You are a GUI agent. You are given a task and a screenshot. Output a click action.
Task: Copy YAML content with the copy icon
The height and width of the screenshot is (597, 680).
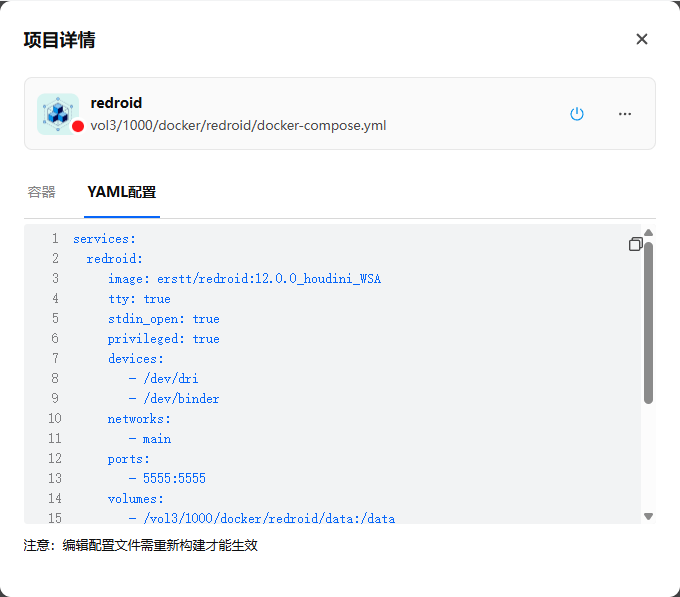tap(635, 244)
